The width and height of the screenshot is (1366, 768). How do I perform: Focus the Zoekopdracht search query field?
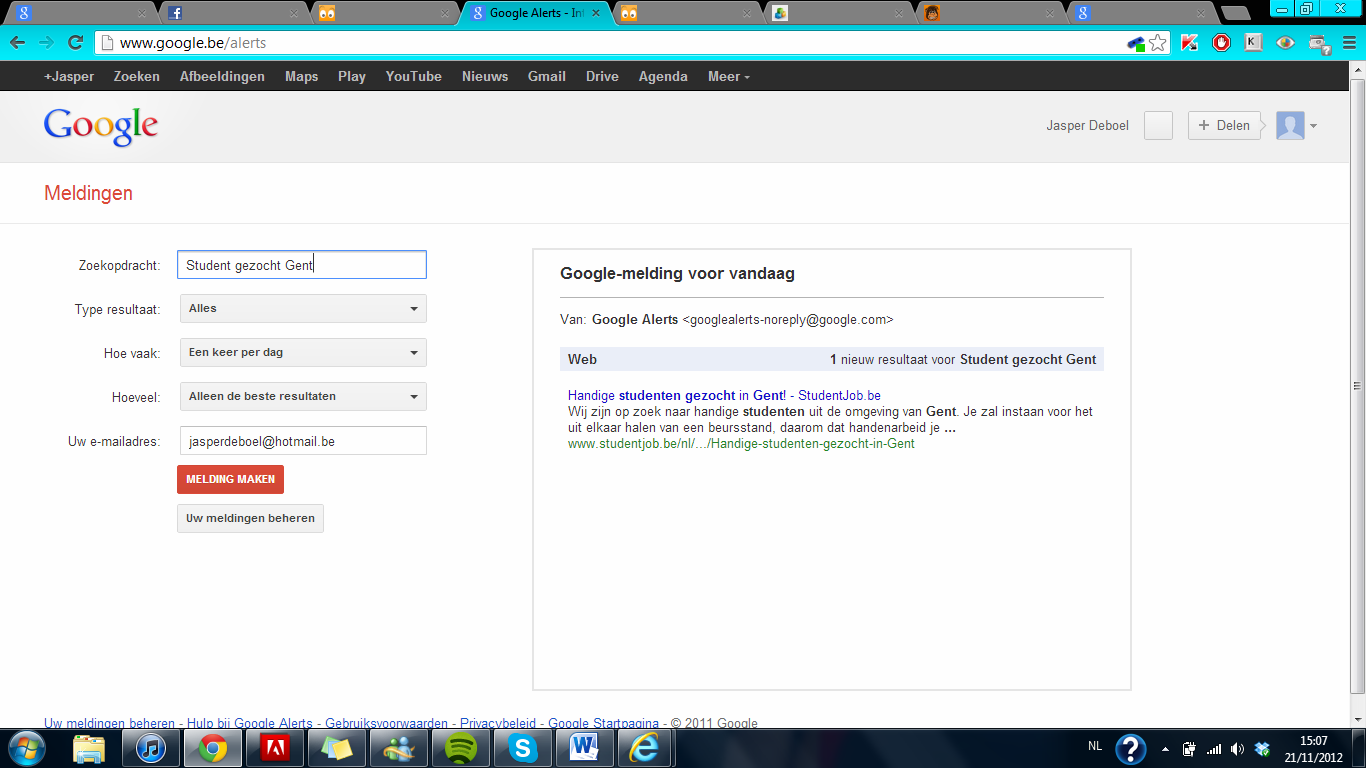[302, 265]
